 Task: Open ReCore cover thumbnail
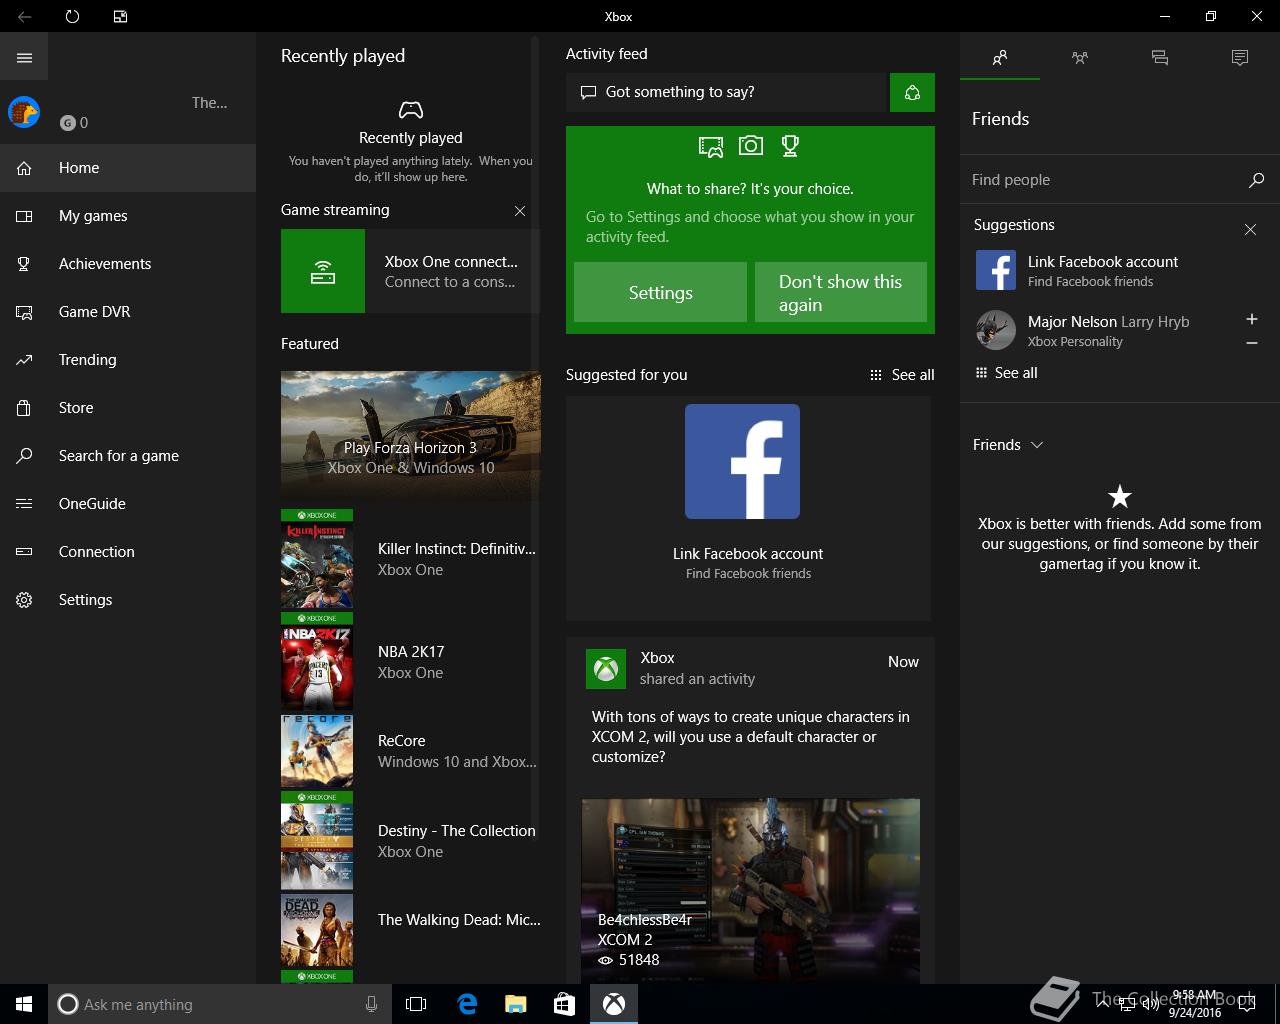[317, 751]
